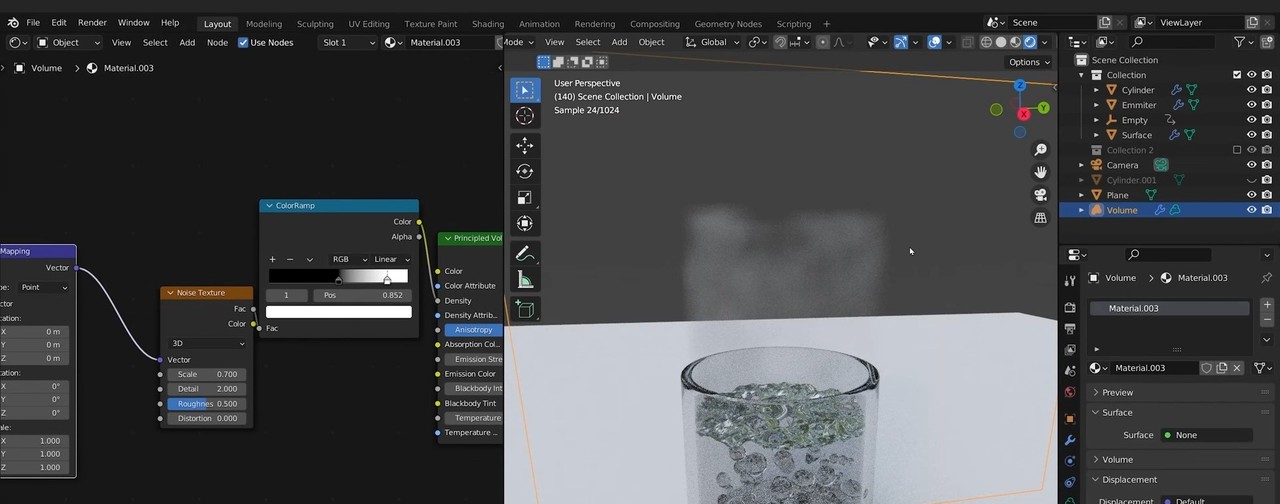Viewport: 1280px width, 504px height.
Task: Activate the Scale tool
Action: tap(525, 197)
